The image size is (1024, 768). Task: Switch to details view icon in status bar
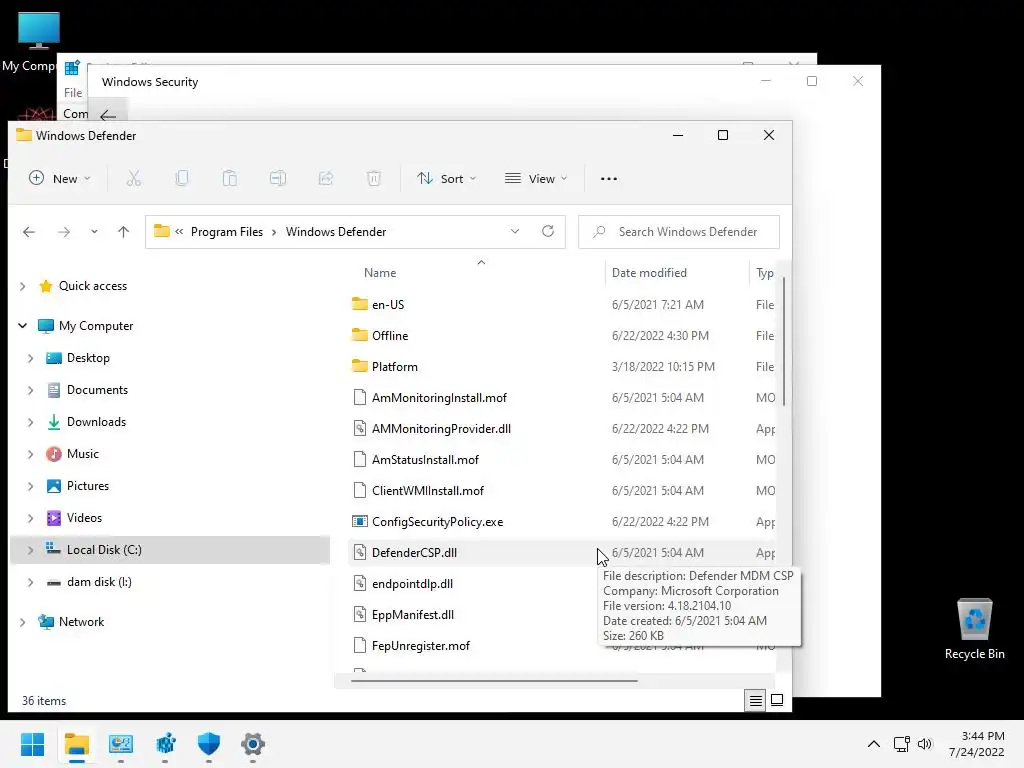(x=756, y=700)
